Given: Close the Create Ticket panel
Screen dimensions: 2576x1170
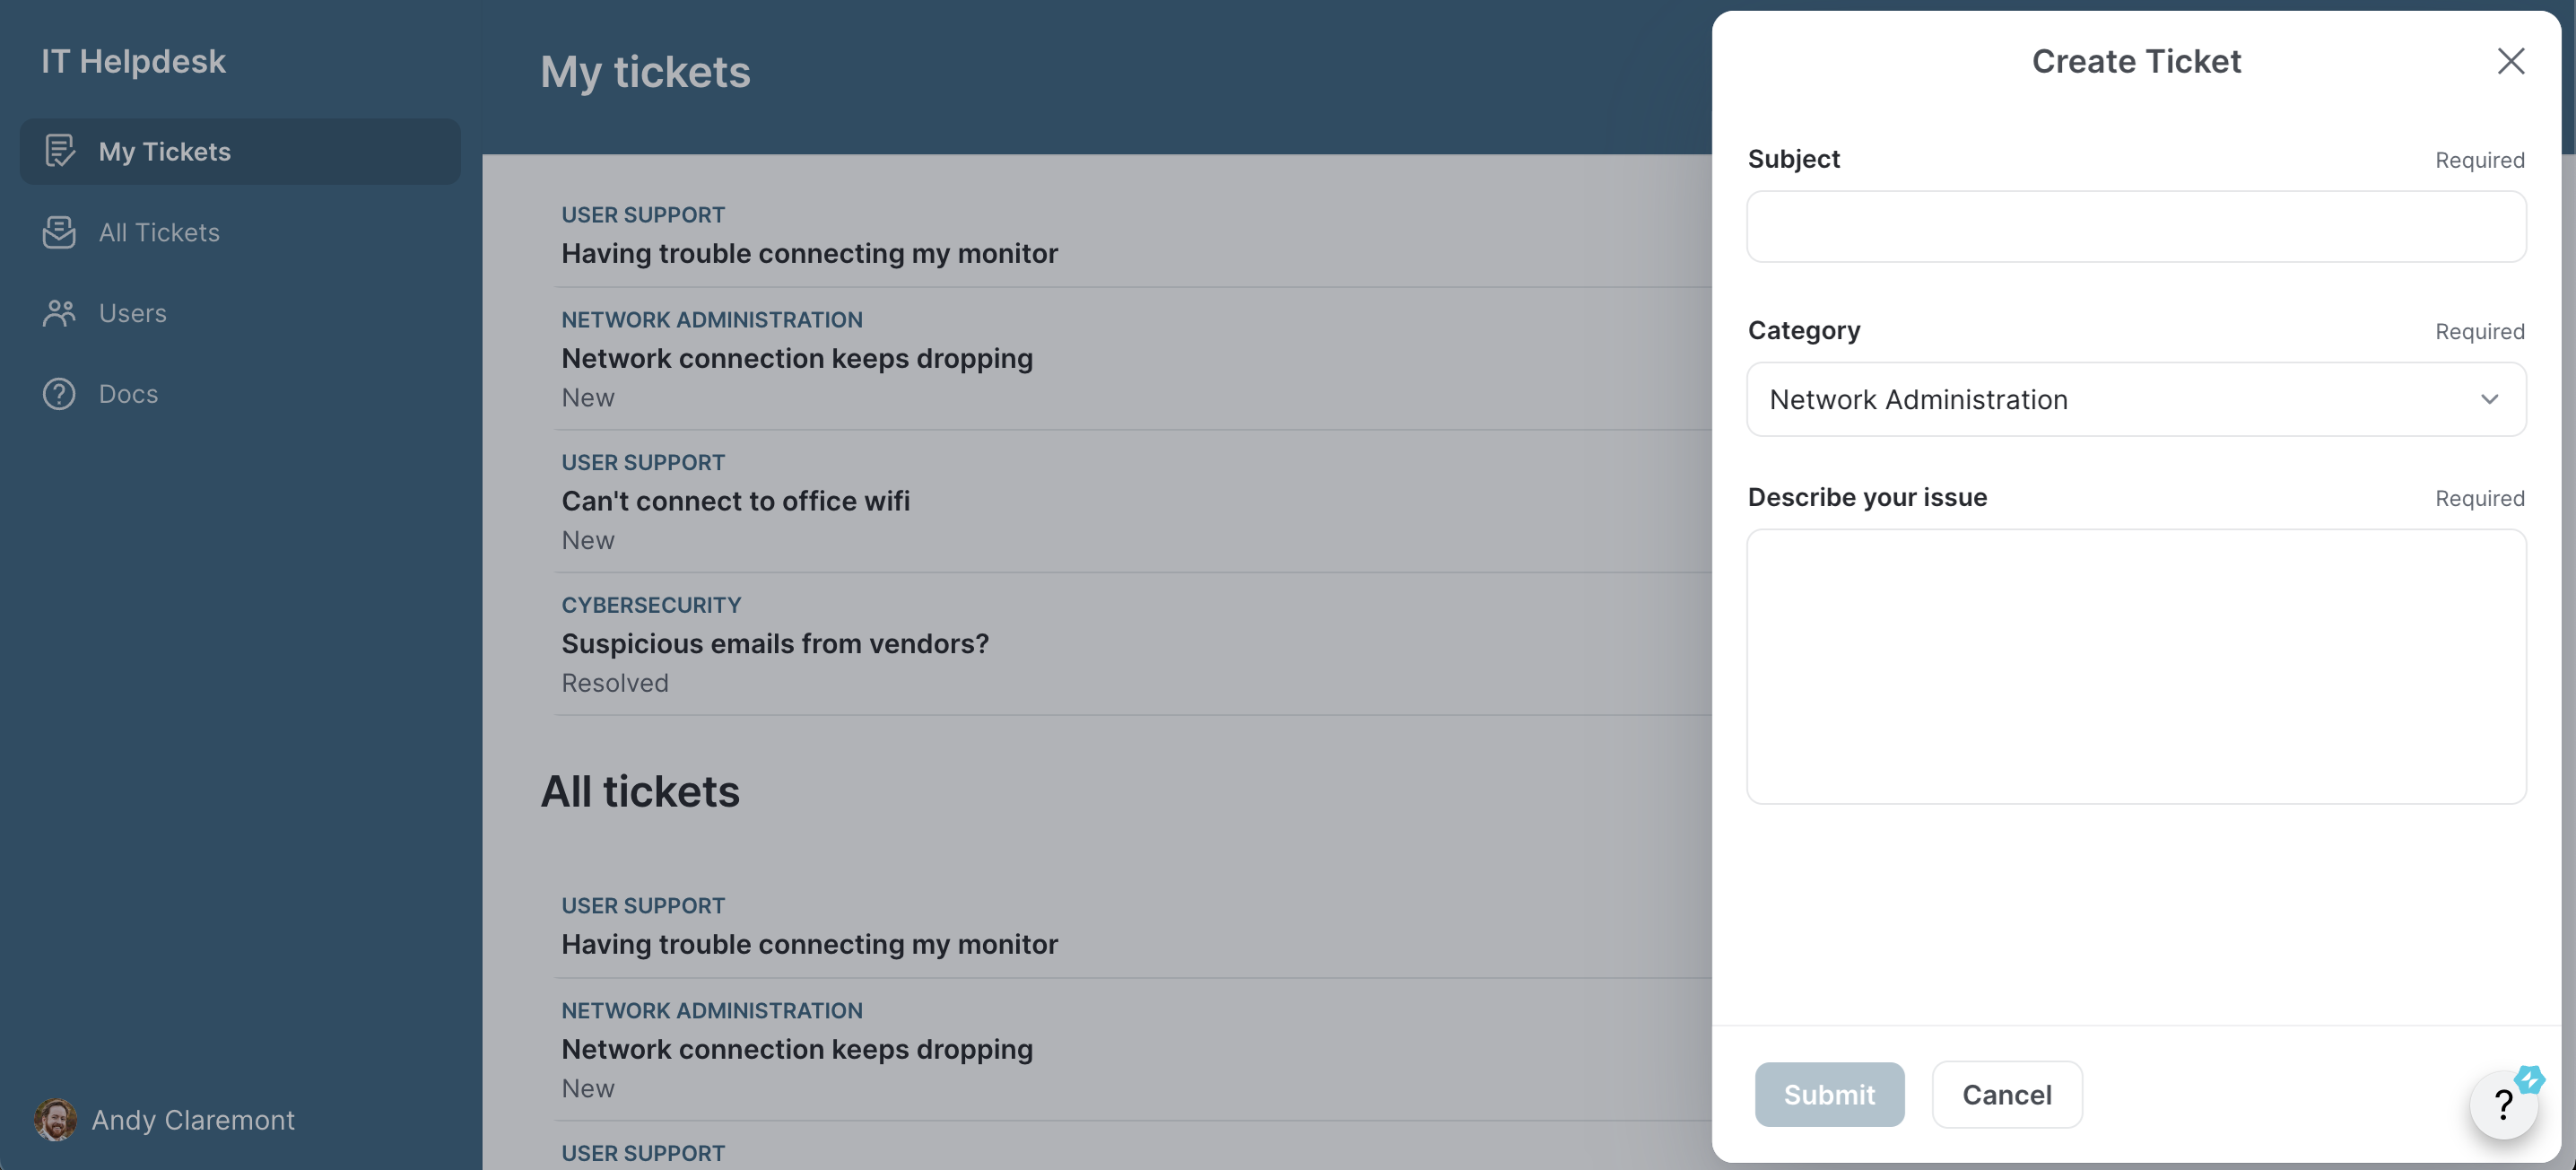Looking at the screenshot, I should (2510, 61).
